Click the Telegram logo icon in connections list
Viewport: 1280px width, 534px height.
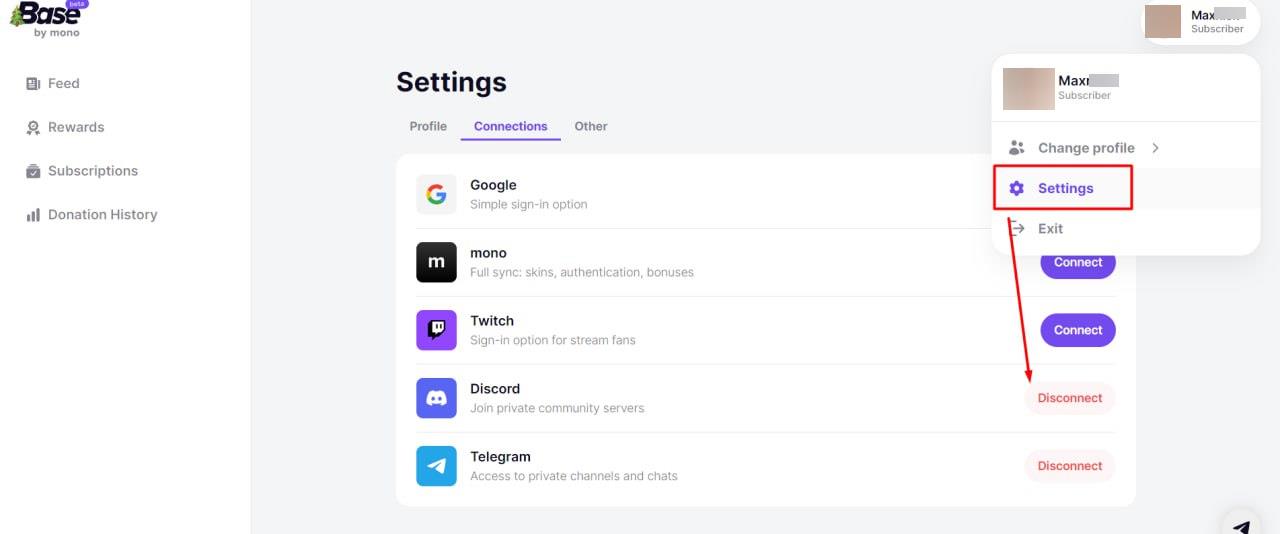pos(436,466)
